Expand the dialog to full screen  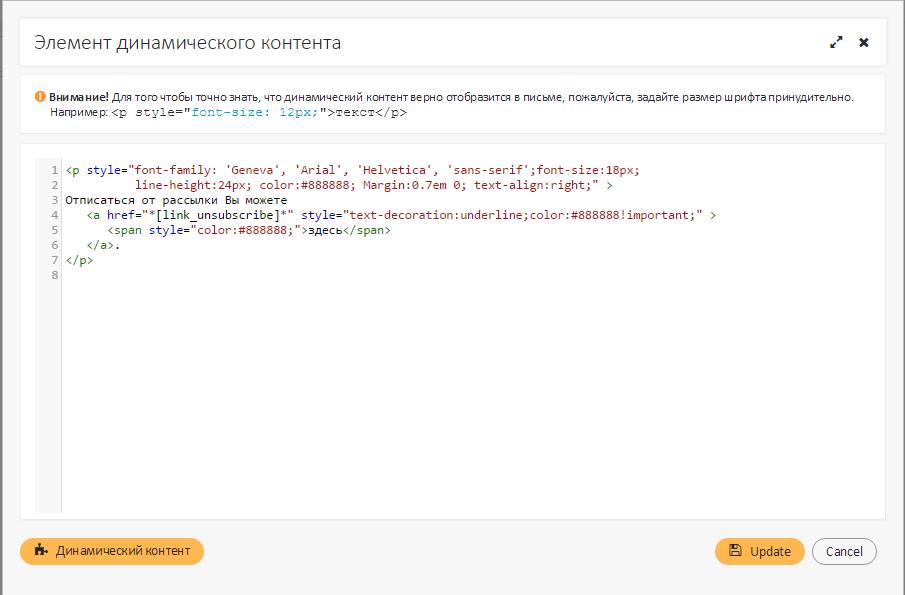(836, 43)
